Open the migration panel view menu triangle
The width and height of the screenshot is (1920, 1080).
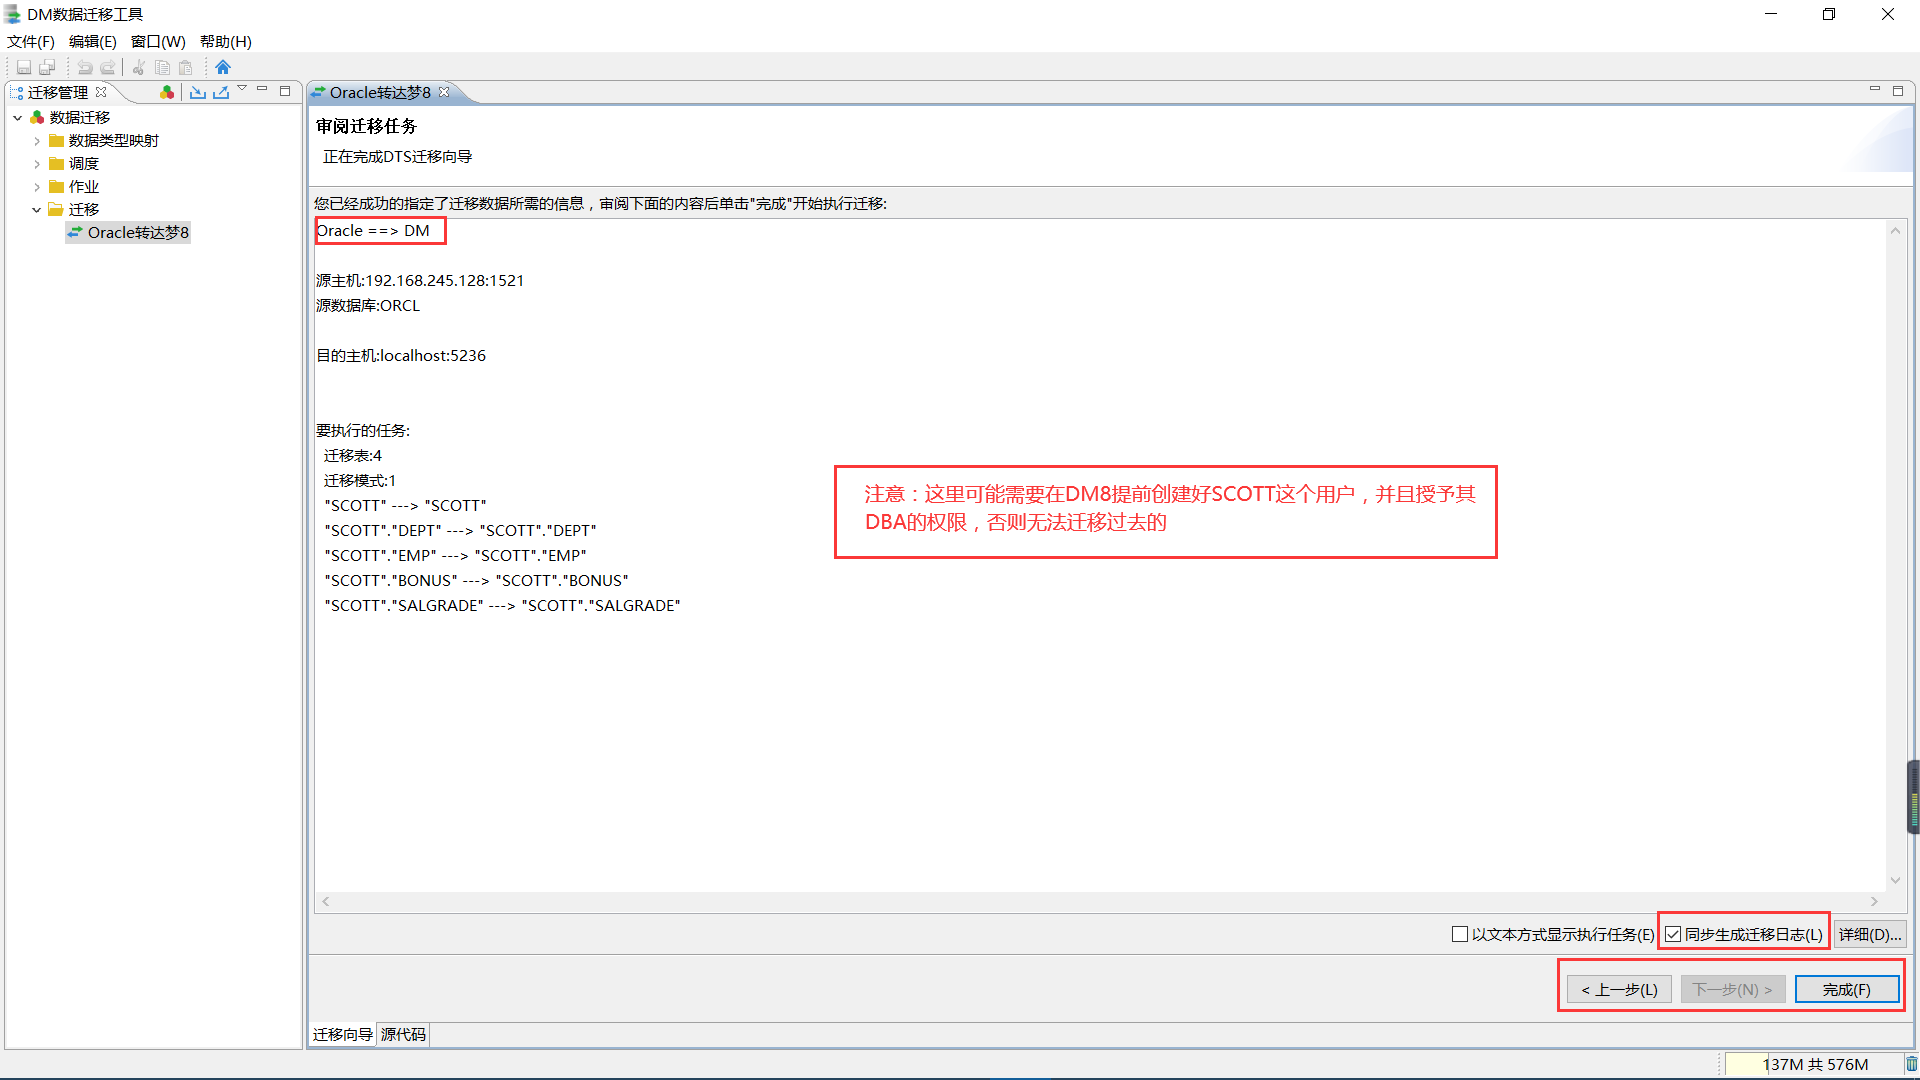tap(242, 89)
